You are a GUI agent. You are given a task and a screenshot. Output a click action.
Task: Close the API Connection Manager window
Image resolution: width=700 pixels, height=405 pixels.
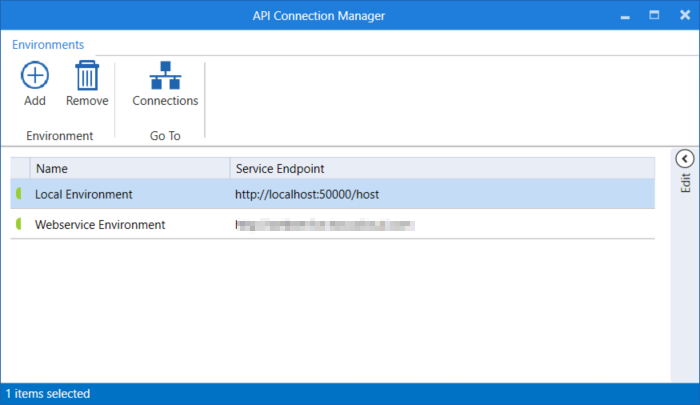pos(683,15)
